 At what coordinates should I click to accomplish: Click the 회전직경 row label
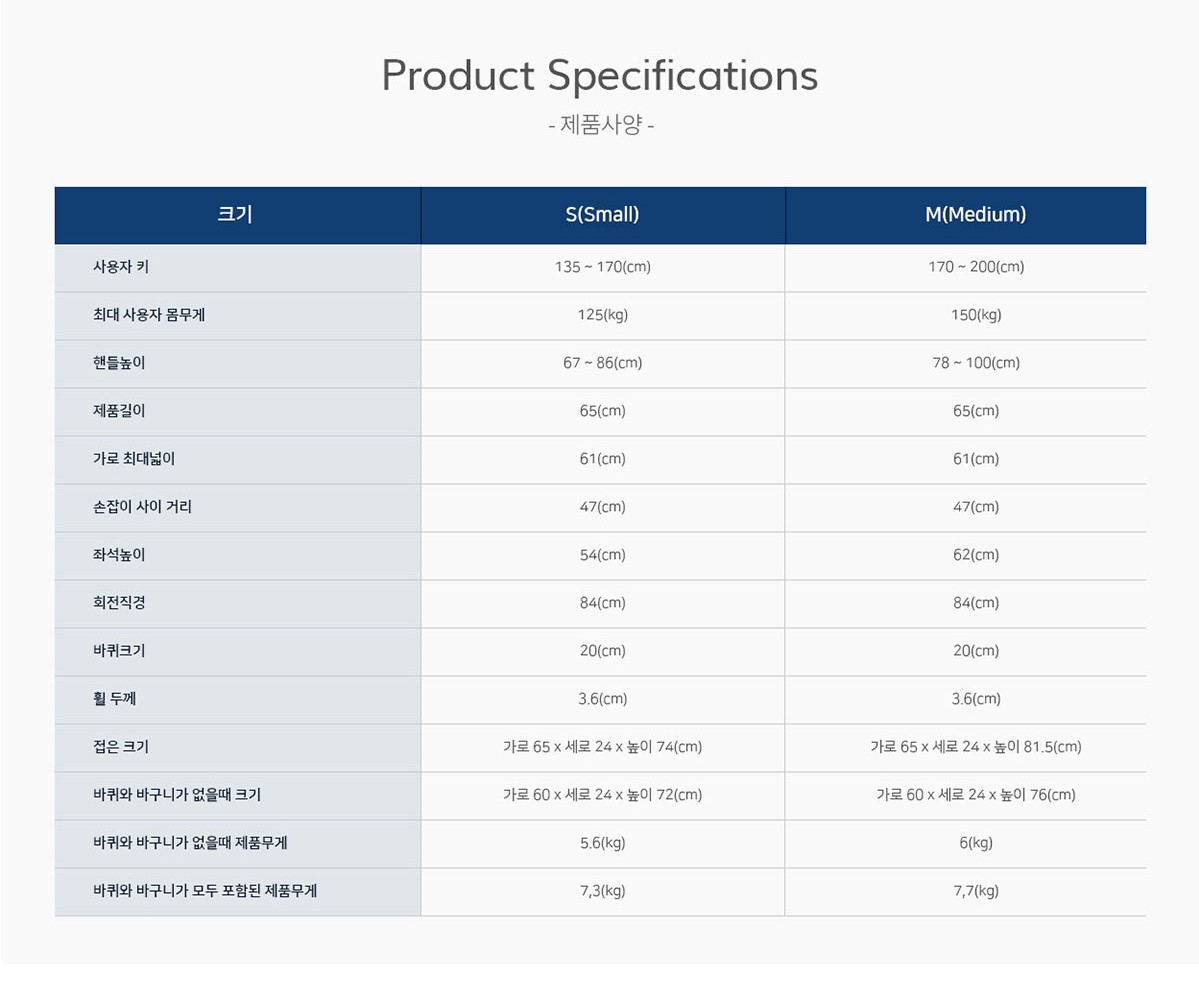[x=119, y=603]
